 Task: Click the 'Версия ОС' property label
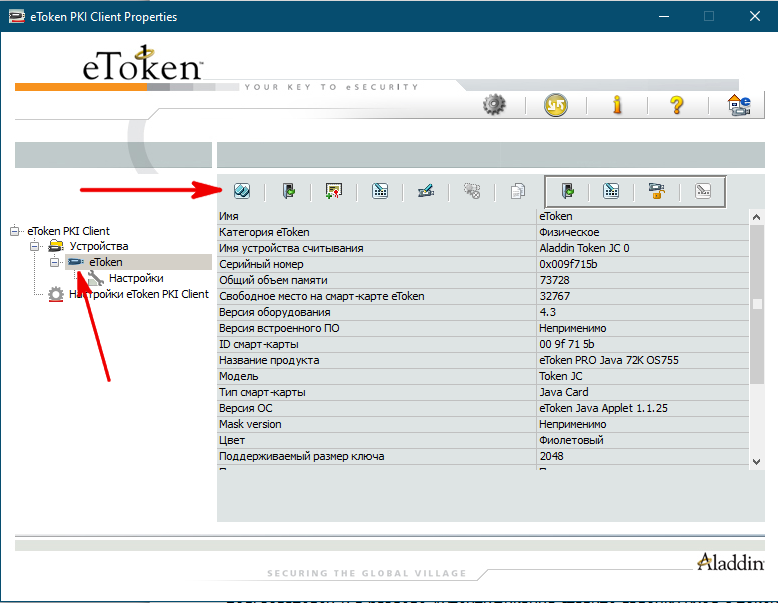point(246,408)
